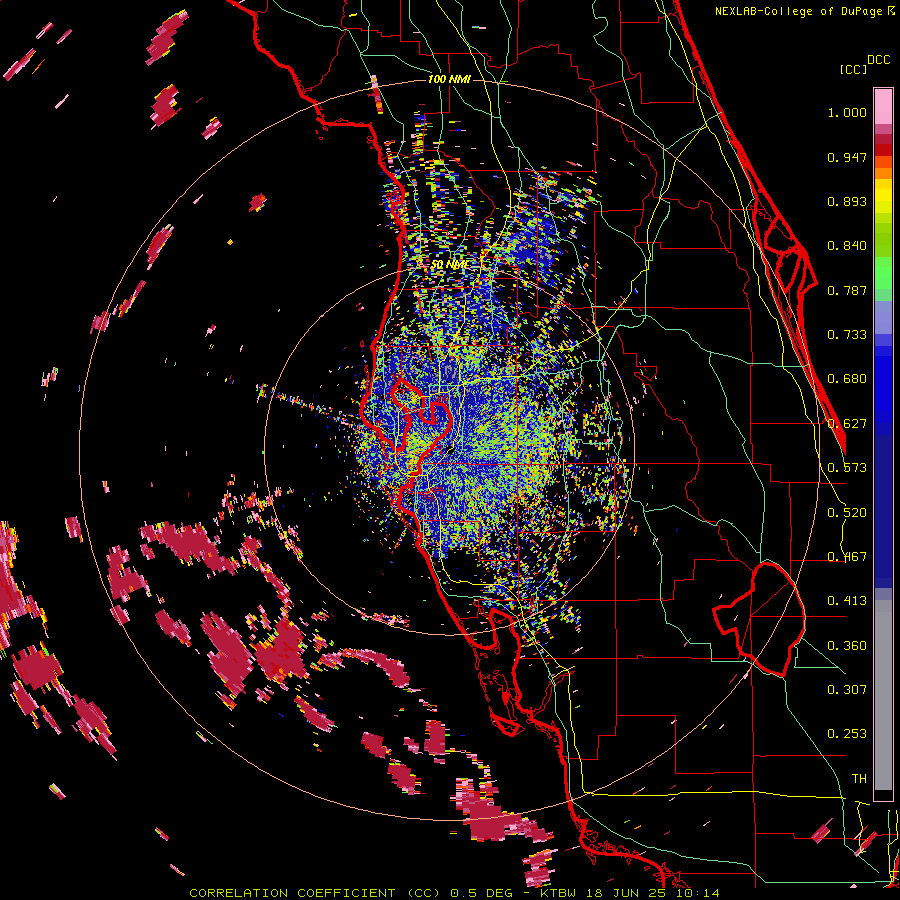
Task: Click the 0.680 scale value
Action: click(x=847, y=379)
